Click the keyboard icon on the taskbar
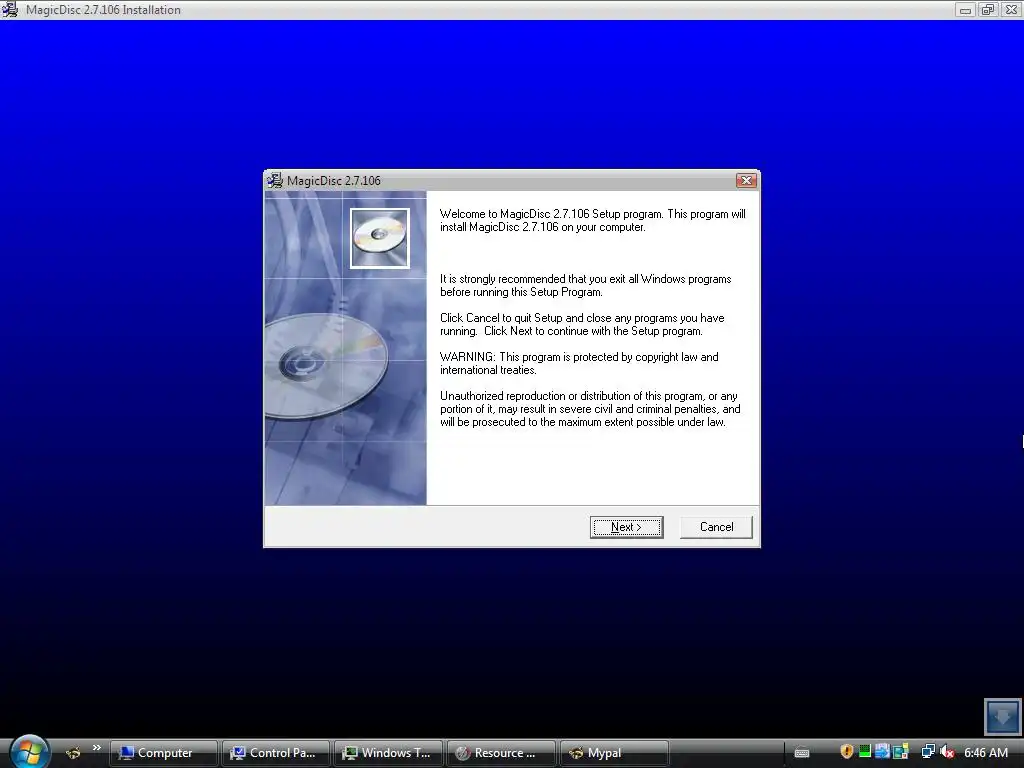The image size is (1024, 768). point(802,753)
